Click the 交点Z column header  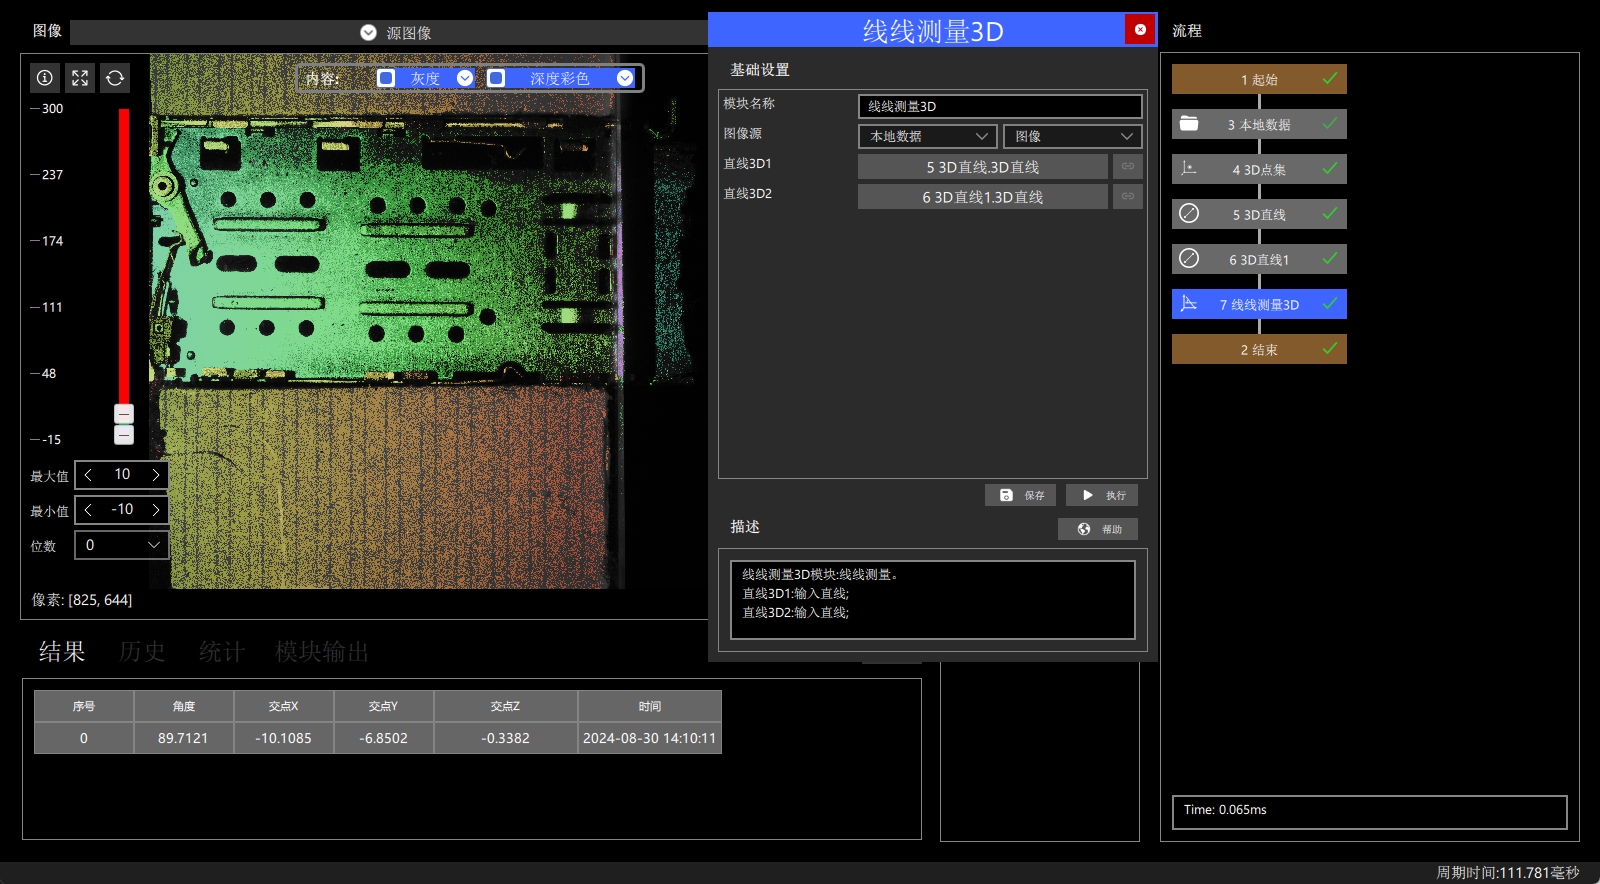coord(506,706)
